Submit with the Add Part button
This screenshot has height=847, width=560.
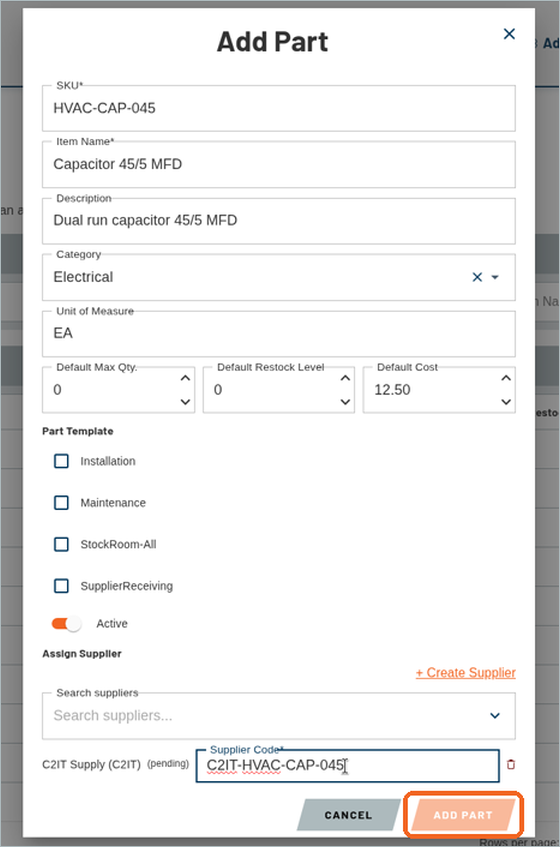(x=463, y=815)
